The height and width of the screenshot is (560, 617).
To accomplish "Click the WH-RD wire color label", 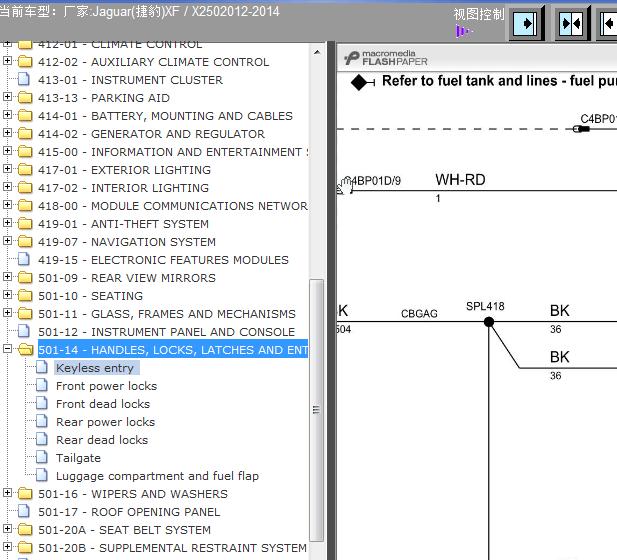I will point(460,180).
